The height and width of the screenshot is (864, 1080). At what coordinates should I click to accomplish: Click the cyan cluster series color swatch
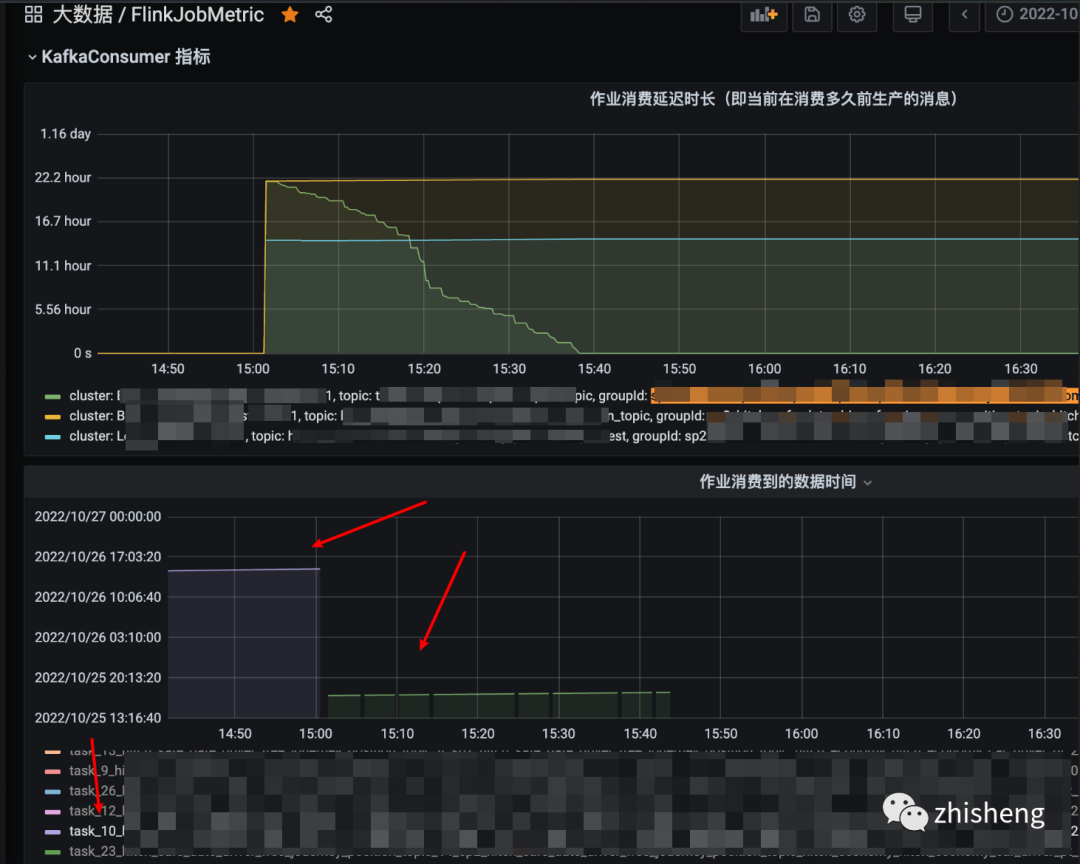(52, 437)
